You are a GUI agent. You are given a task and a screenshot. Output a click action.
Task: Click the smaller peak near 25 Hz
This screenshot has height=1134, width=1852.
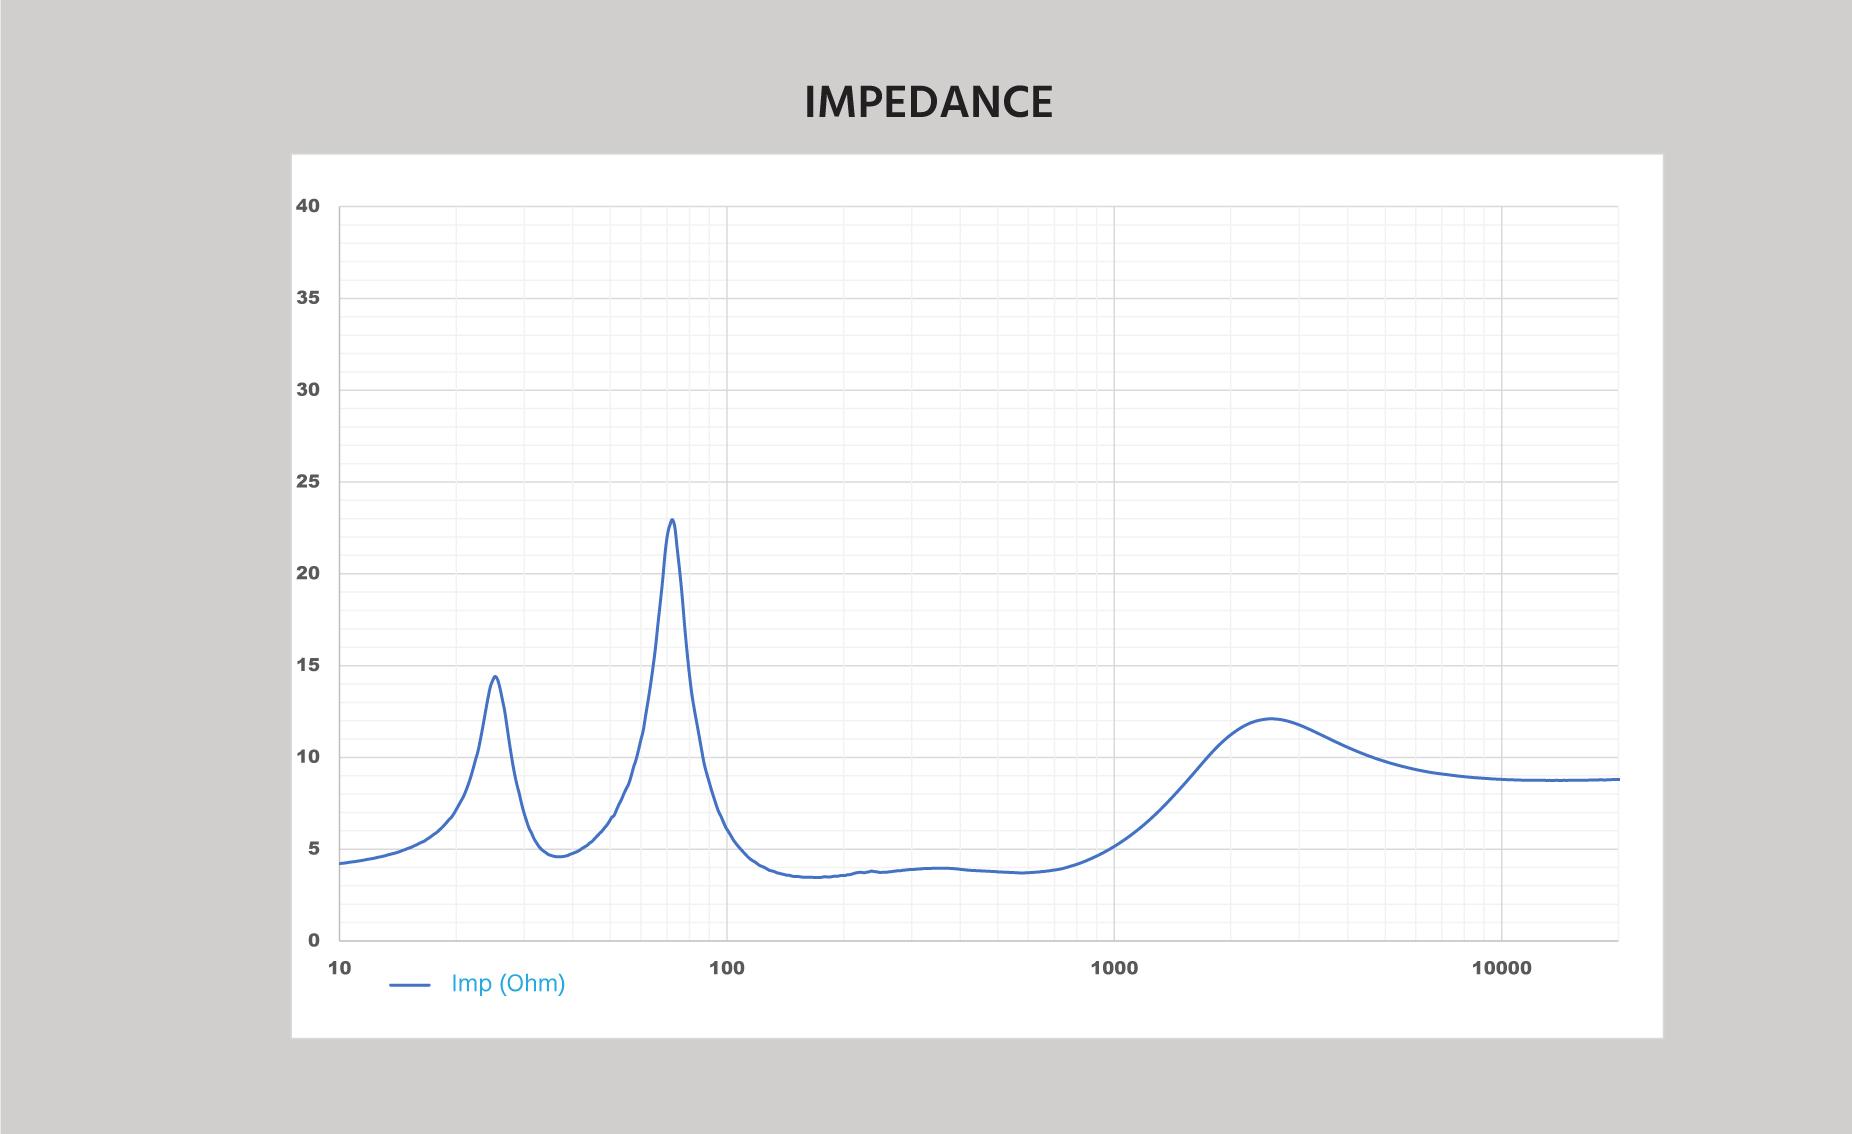[x=494, y=677]
